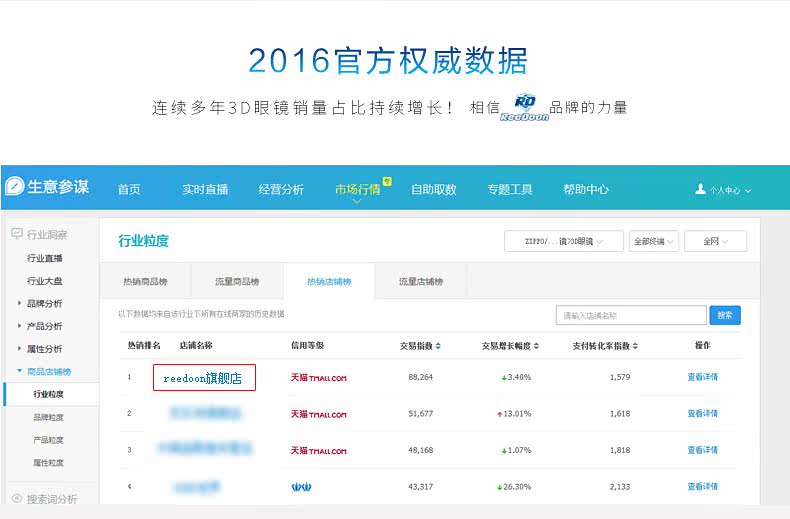This screenshot has width=790, height=519.
Task: Collapse 商品店铺榜 in the sidebar
Action: tap(19, 371)
